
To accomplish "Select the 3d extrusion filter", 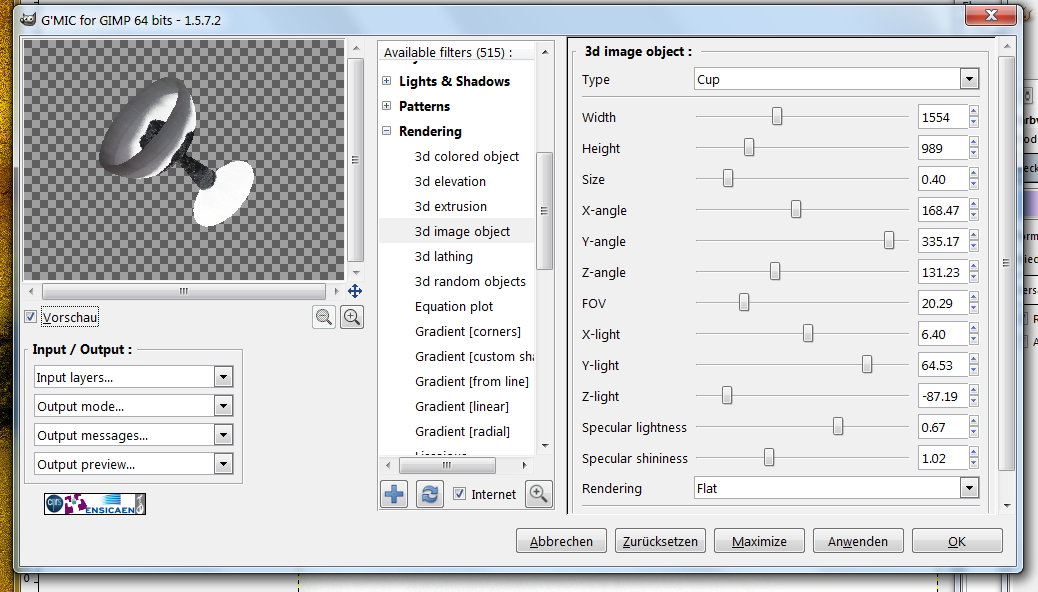I will [451, 207].
